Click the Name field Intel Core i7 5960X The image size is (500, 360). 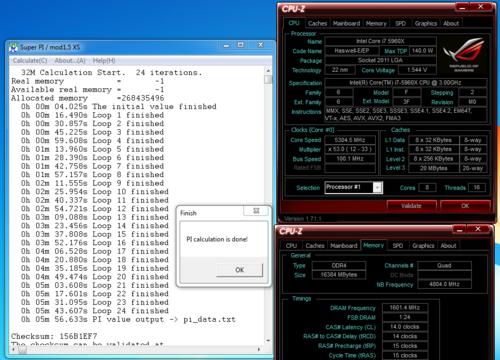coord(380,41)
